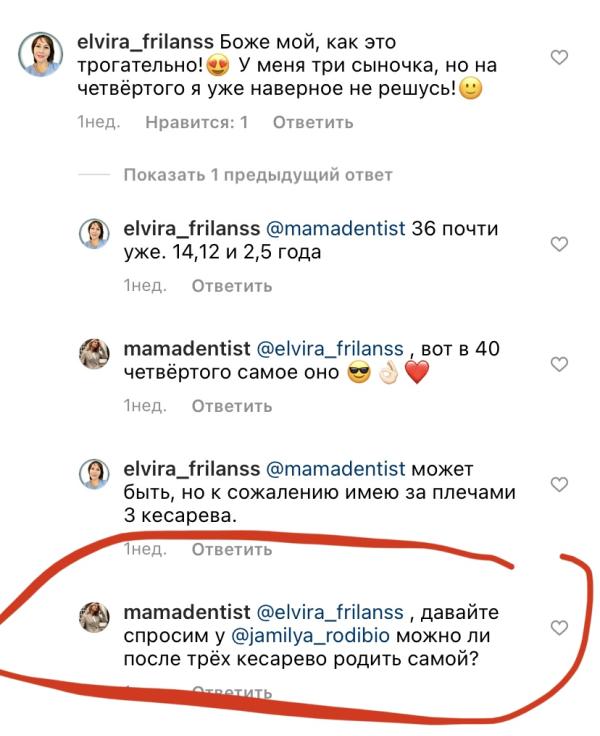Tap the avatar beside the '36 почти уже' reply
600x736 pixels.
[94, 233]
